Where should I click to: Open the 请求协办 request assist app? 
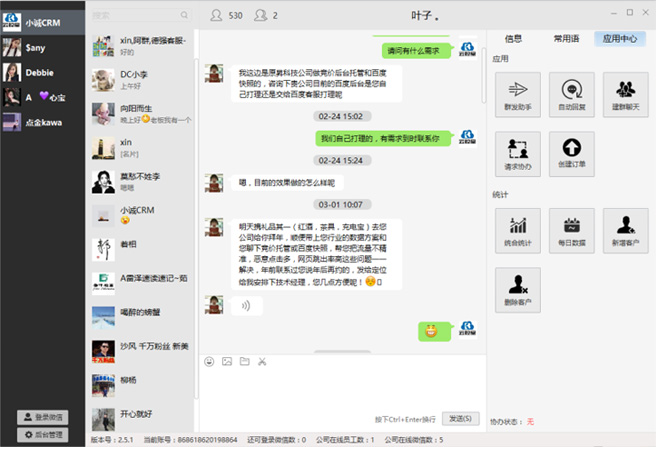(518, 154)
